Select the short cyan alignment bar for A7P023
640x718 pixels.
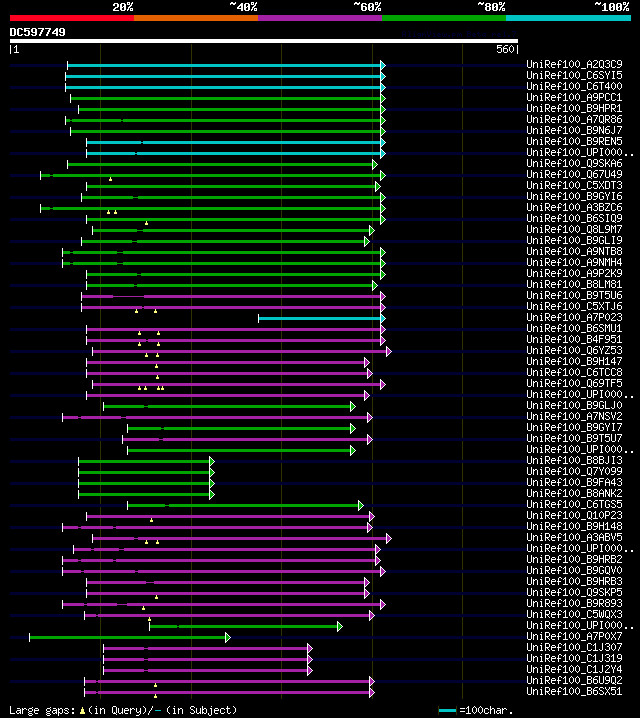coord(320,318)
